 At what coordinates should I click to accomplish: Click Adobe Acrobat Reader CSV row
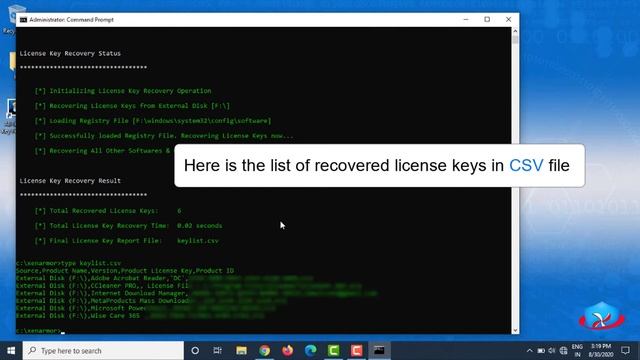click(x=164, y=278)
